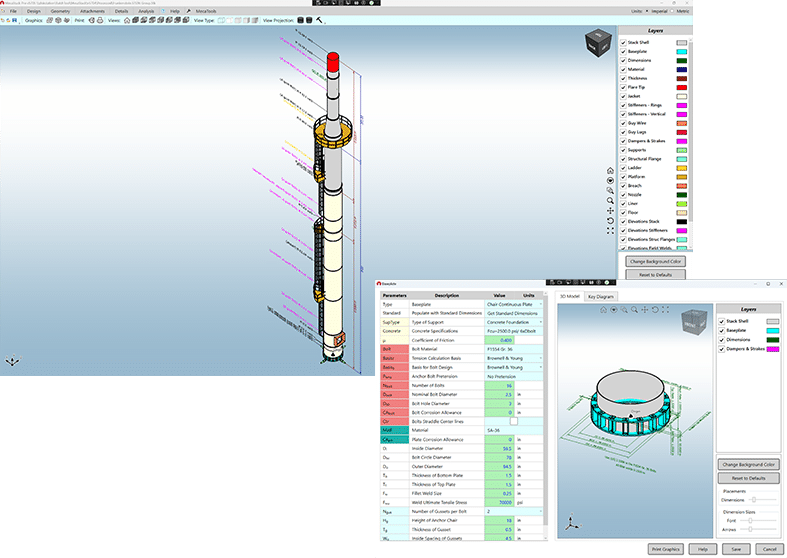Viewport: 787px width, 558px height.
Task: Select the Metric units radio button
Action: [672, 11]
